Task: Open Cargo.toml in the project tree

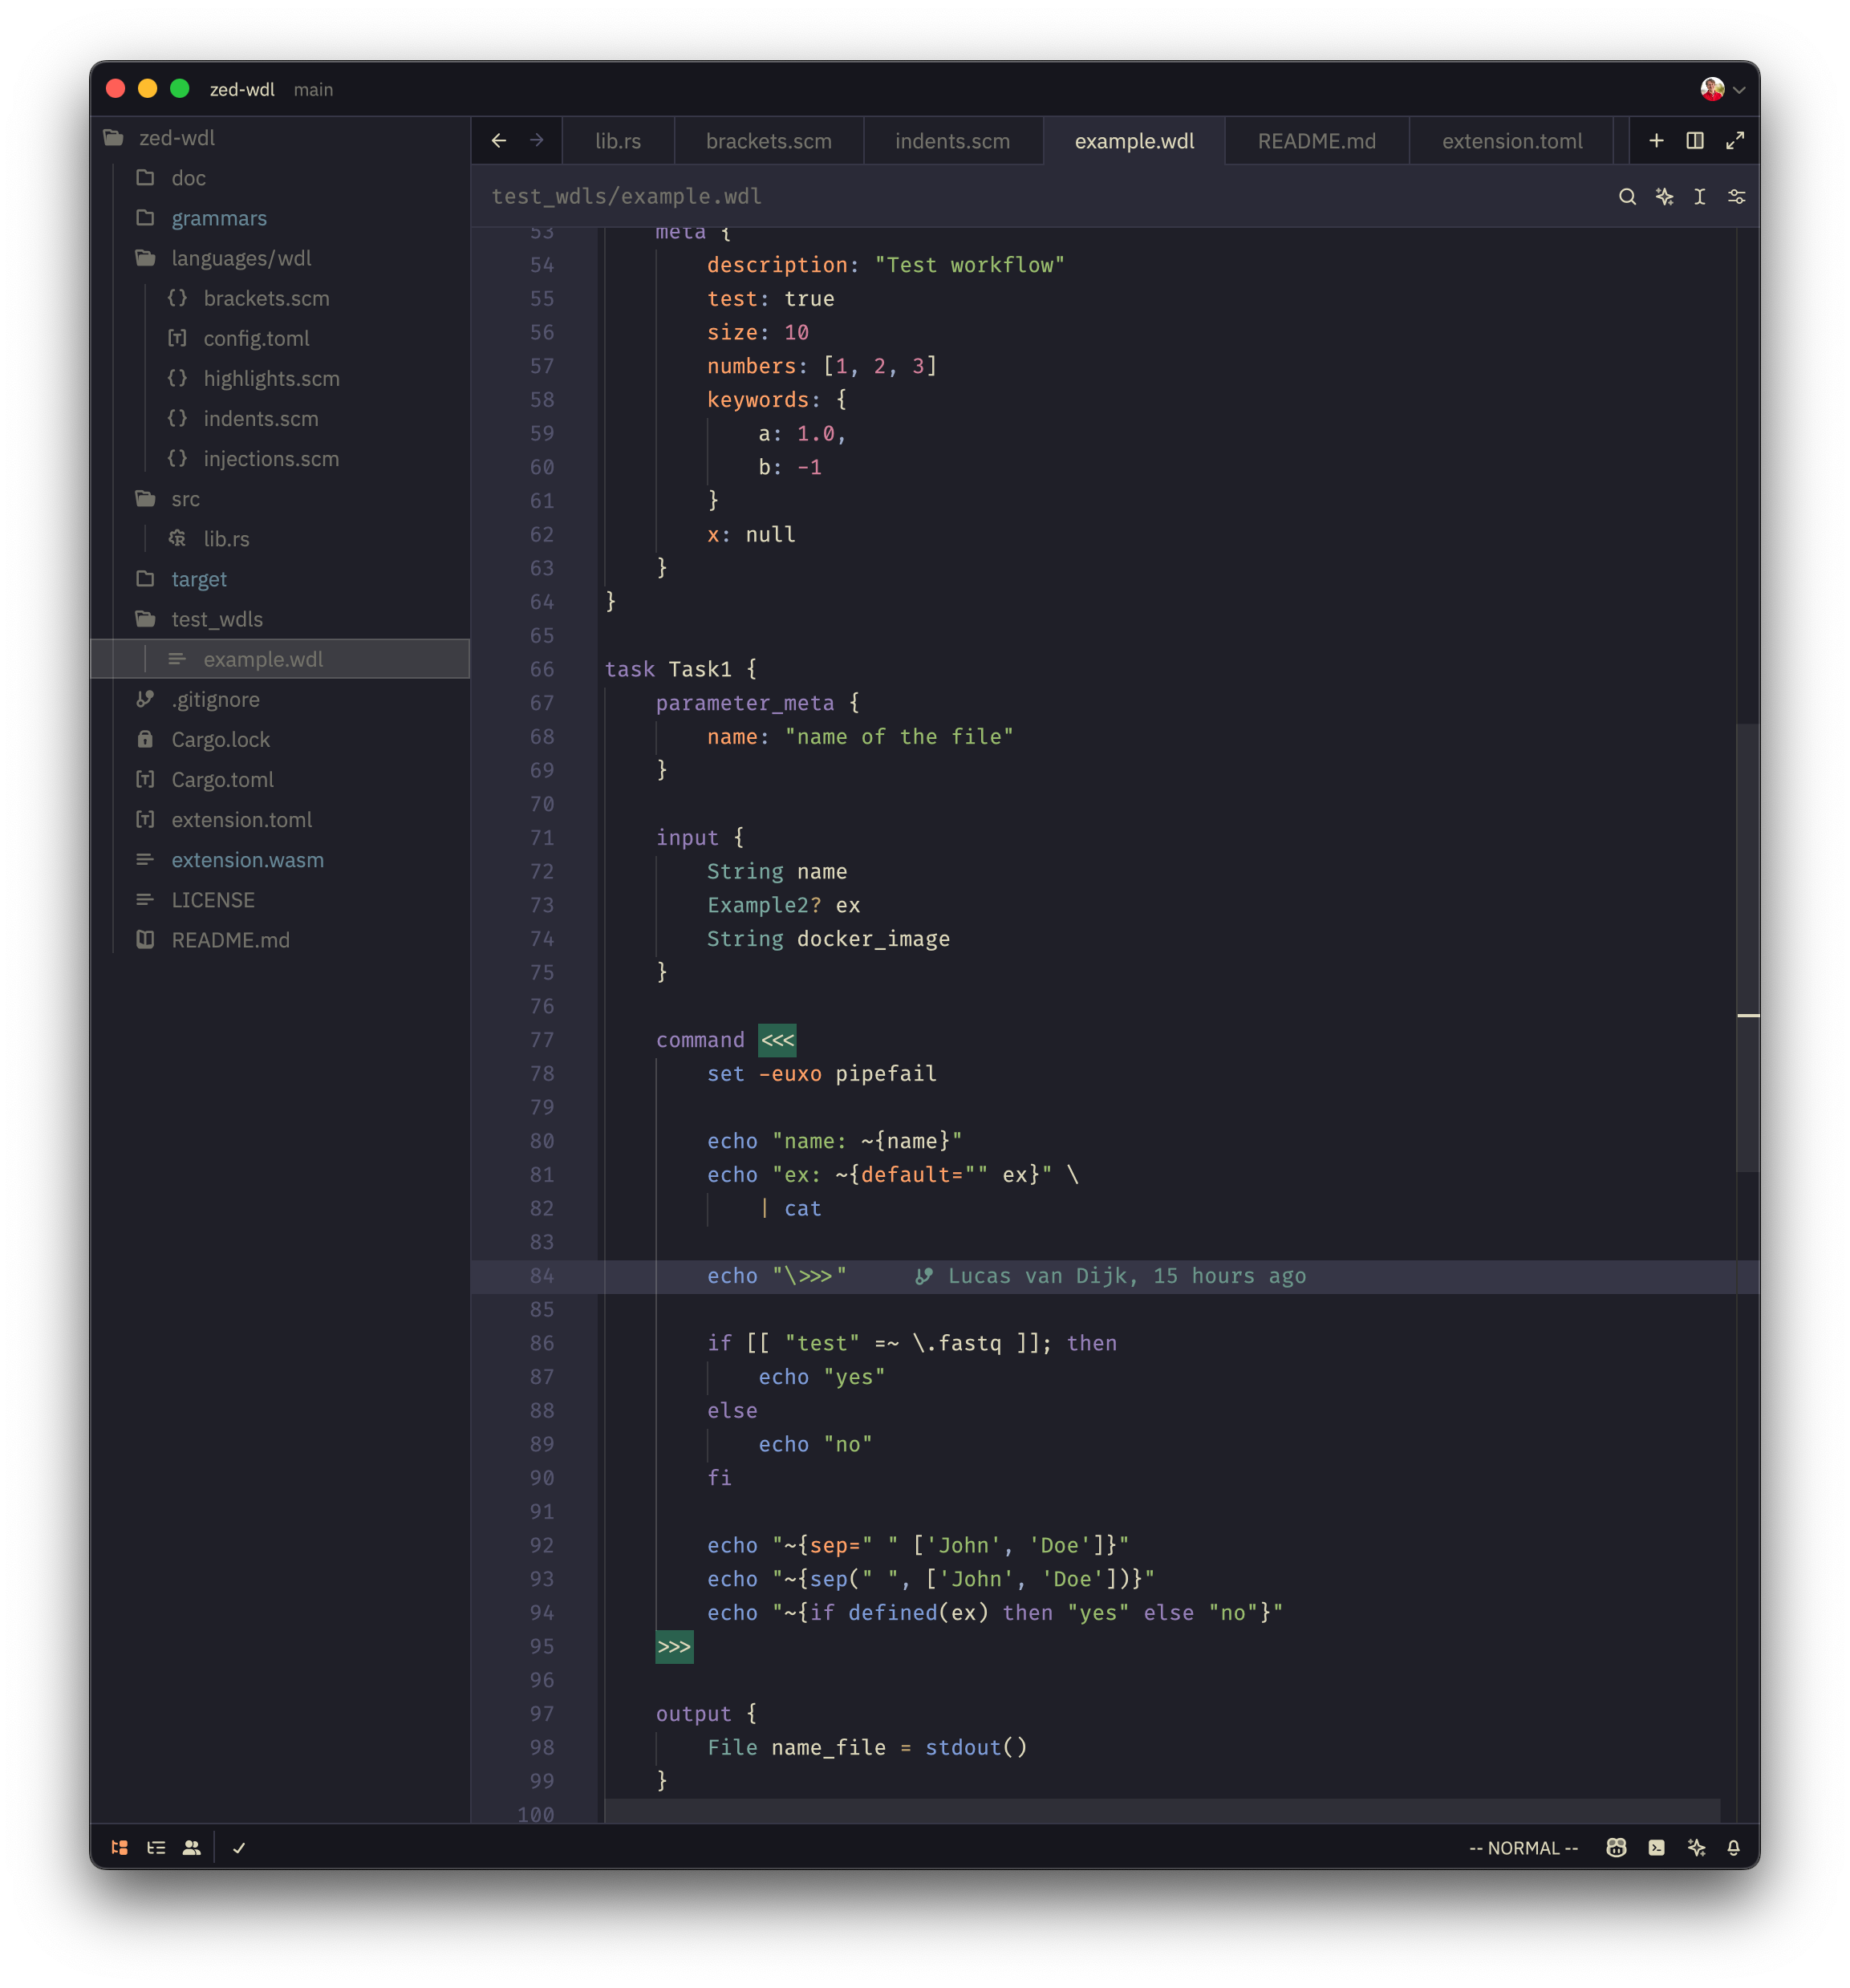Action: tap(280, 780)
